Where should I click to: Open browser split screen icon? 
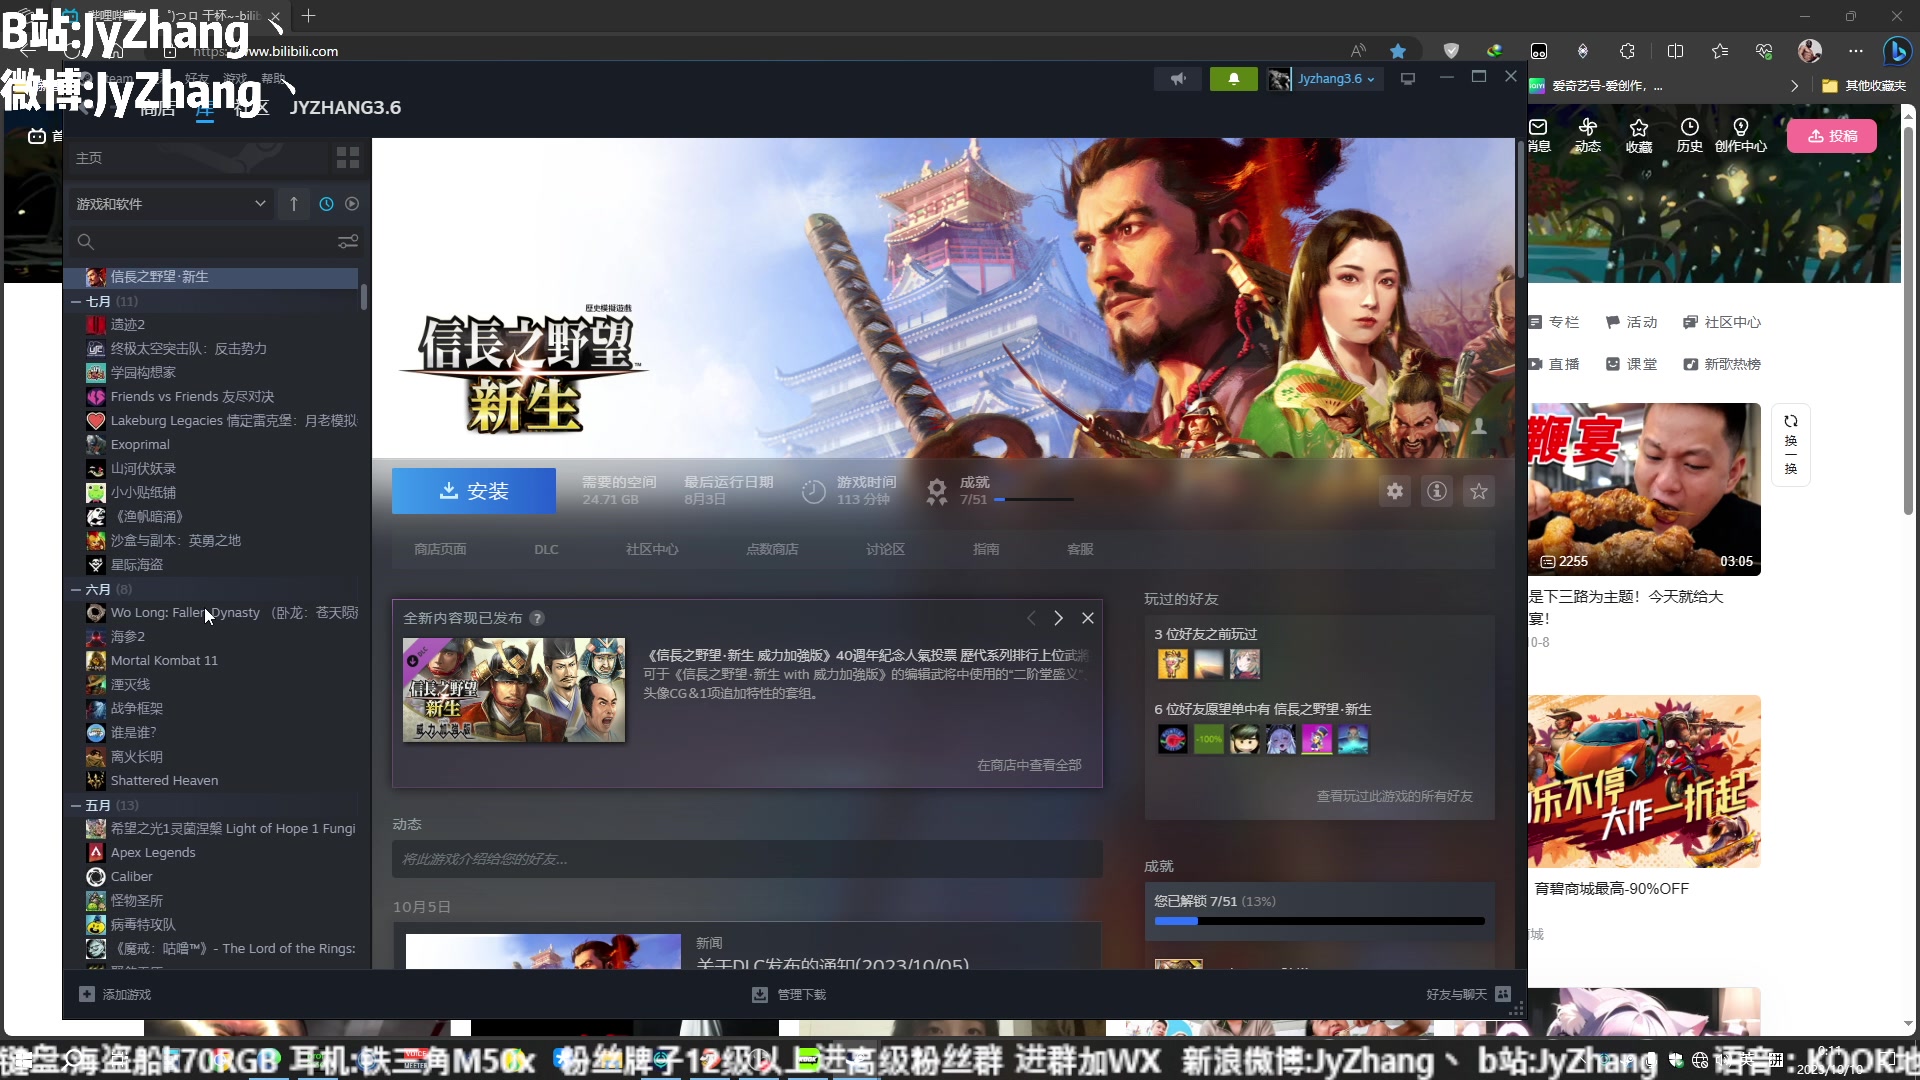pyautogui.click(x=1676, y=51)
